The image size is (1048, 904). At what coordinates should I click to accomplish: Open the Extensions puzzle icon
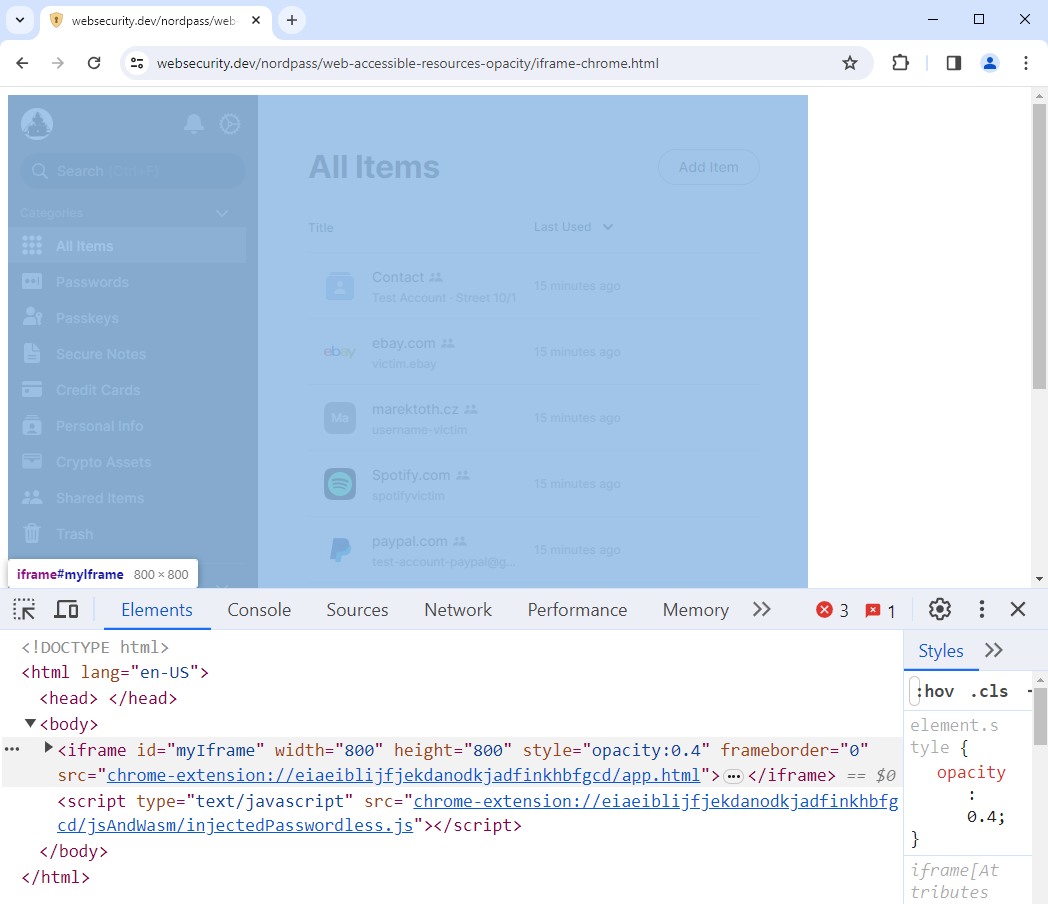coord(900,63)
